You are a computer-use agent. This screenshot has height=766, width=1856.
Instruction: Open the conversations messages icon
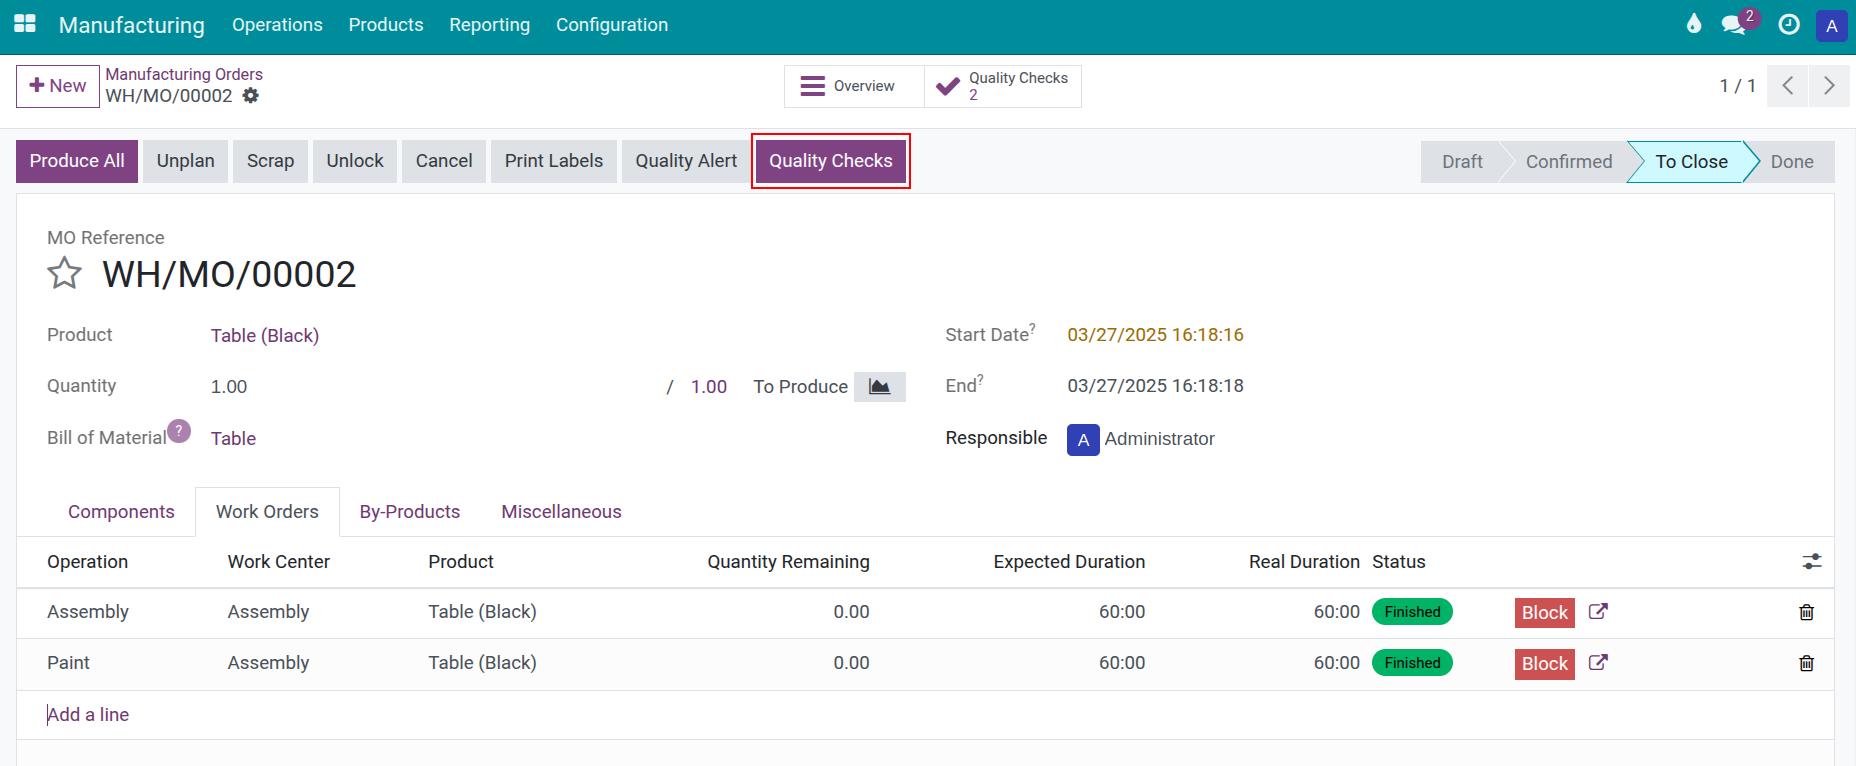click(1734, 25)
